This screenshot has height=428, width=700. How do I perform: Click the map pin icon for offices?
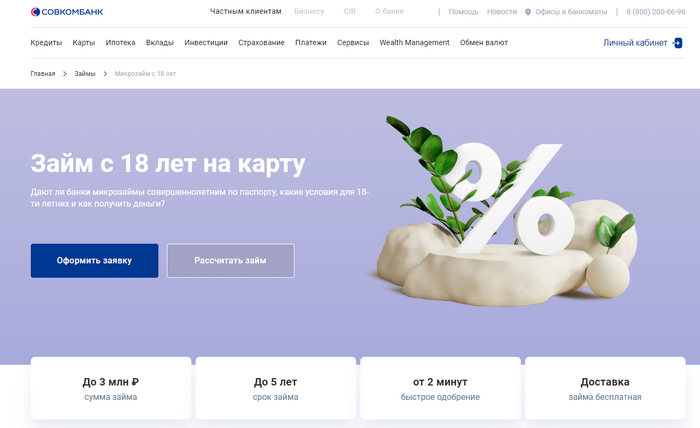click(x=528, y=12)
